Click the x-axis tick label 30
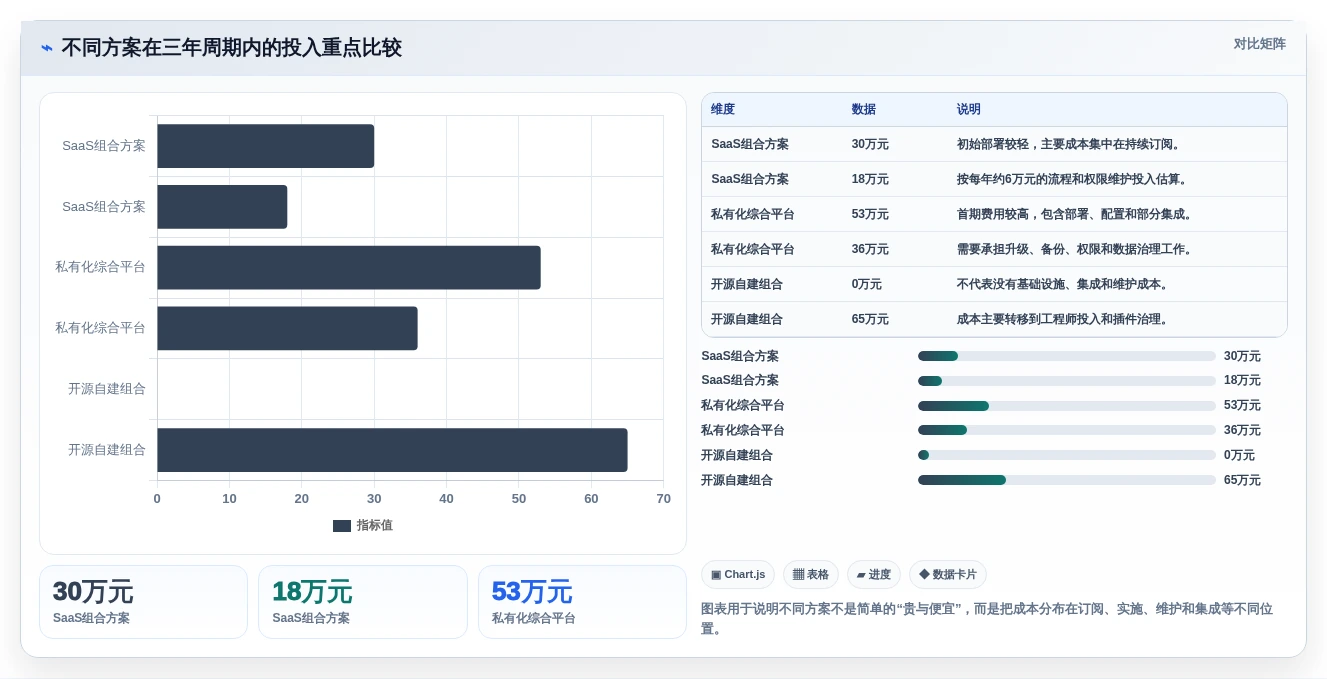 374,499
